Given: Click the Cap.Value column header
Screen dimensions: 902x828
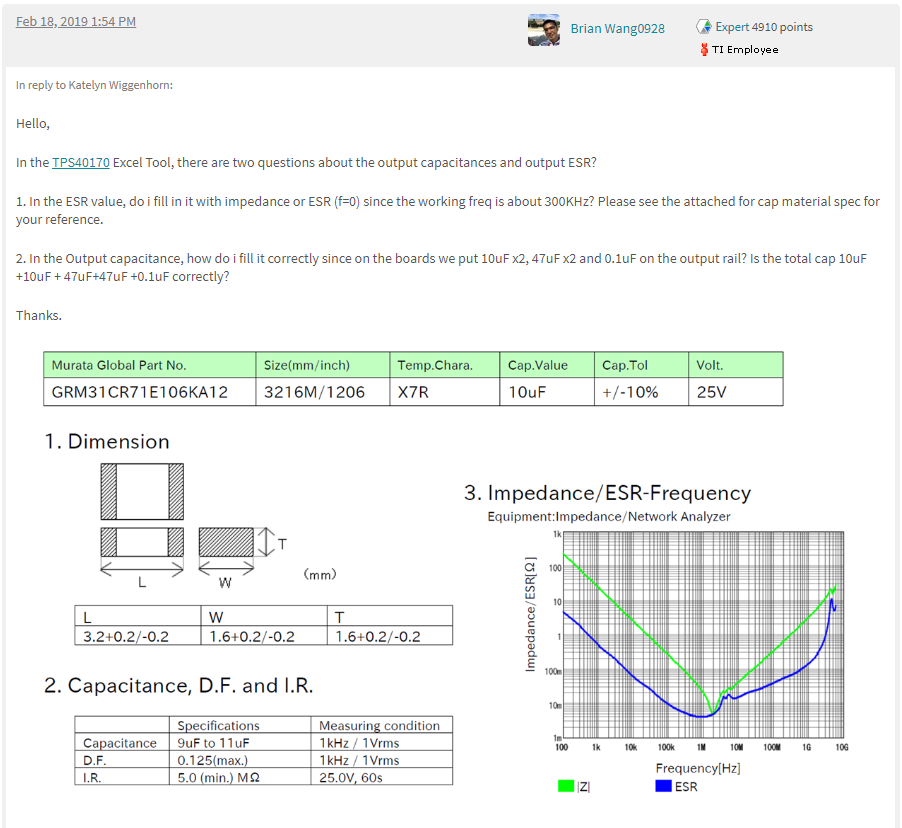Looking at the screenshot, I should tap(546, 365).
